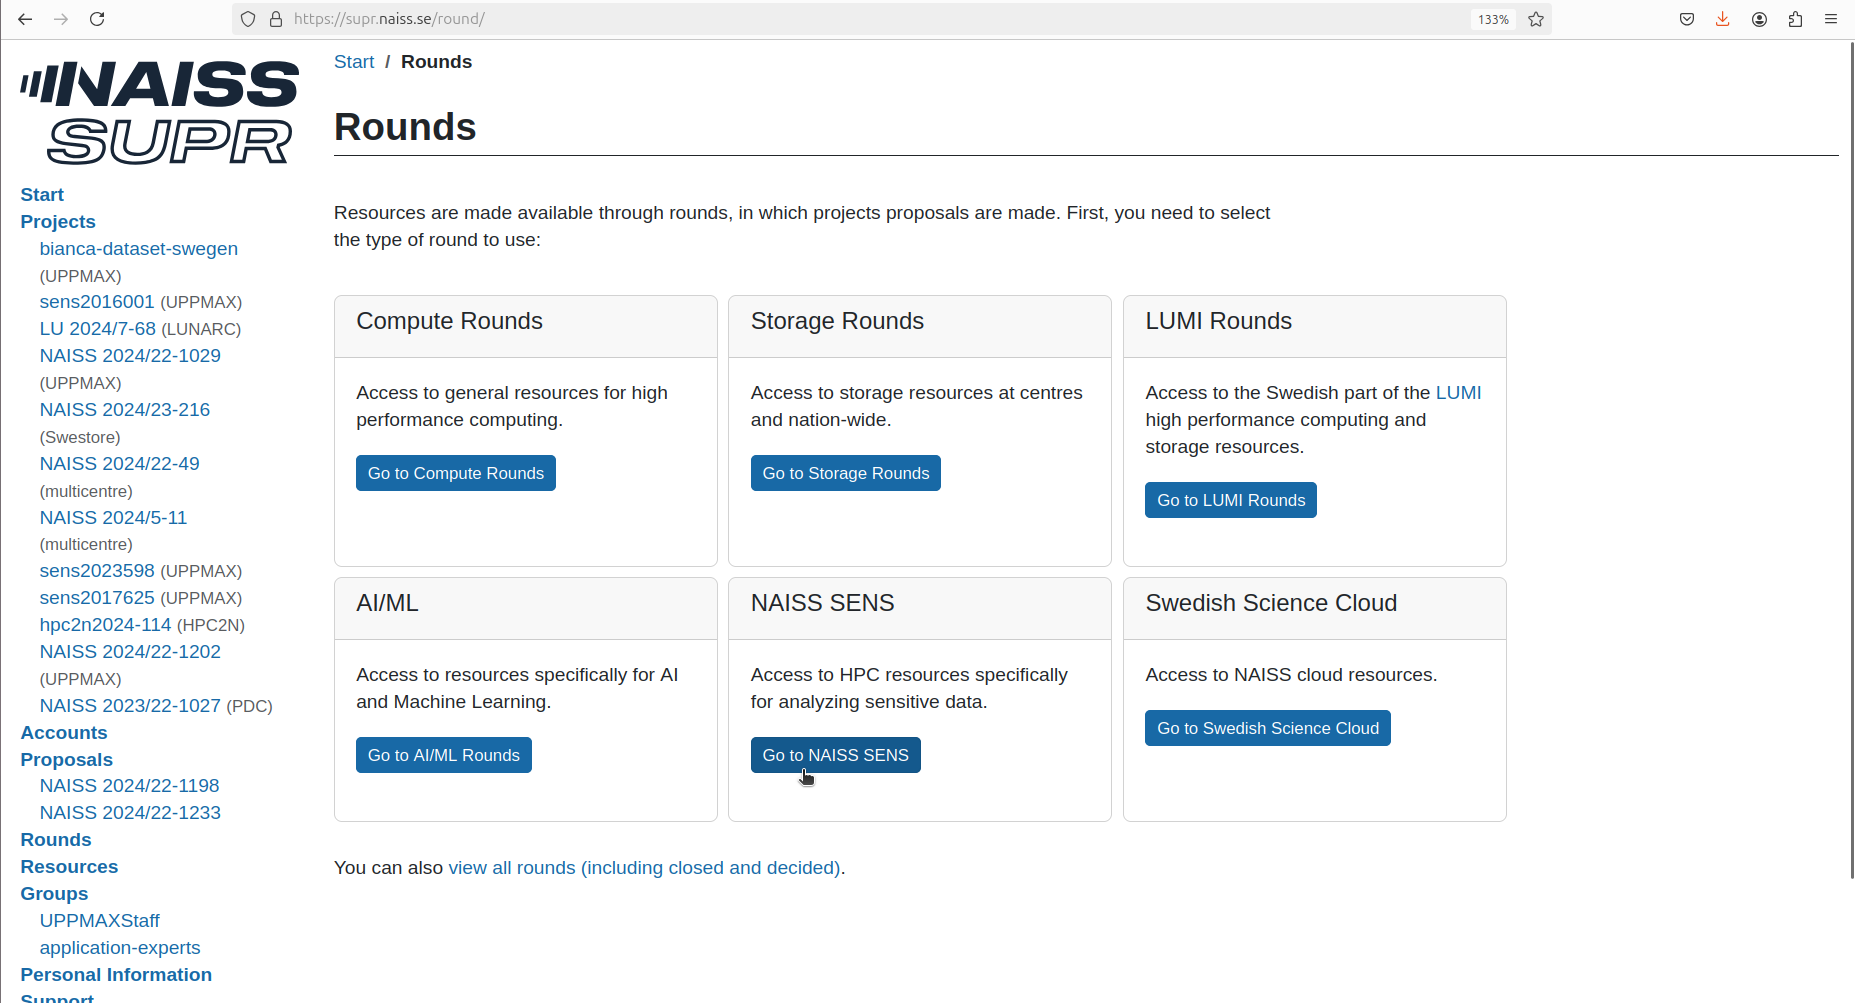Show site security padlock info
Image resolution: width=1855 pixels, height=1003 pixels.
click(x=276, y=19)
